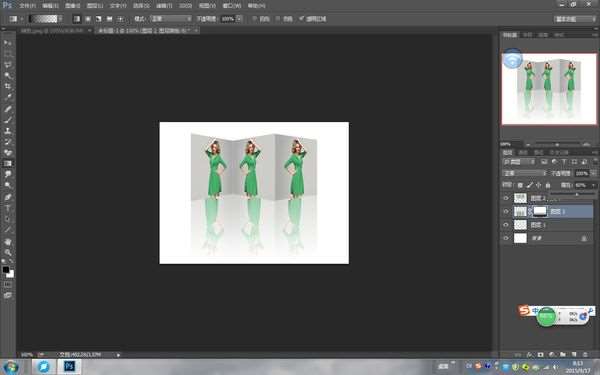Open the Edit menu
This screenshot has width=600, height=375.
tap(51, 6)
